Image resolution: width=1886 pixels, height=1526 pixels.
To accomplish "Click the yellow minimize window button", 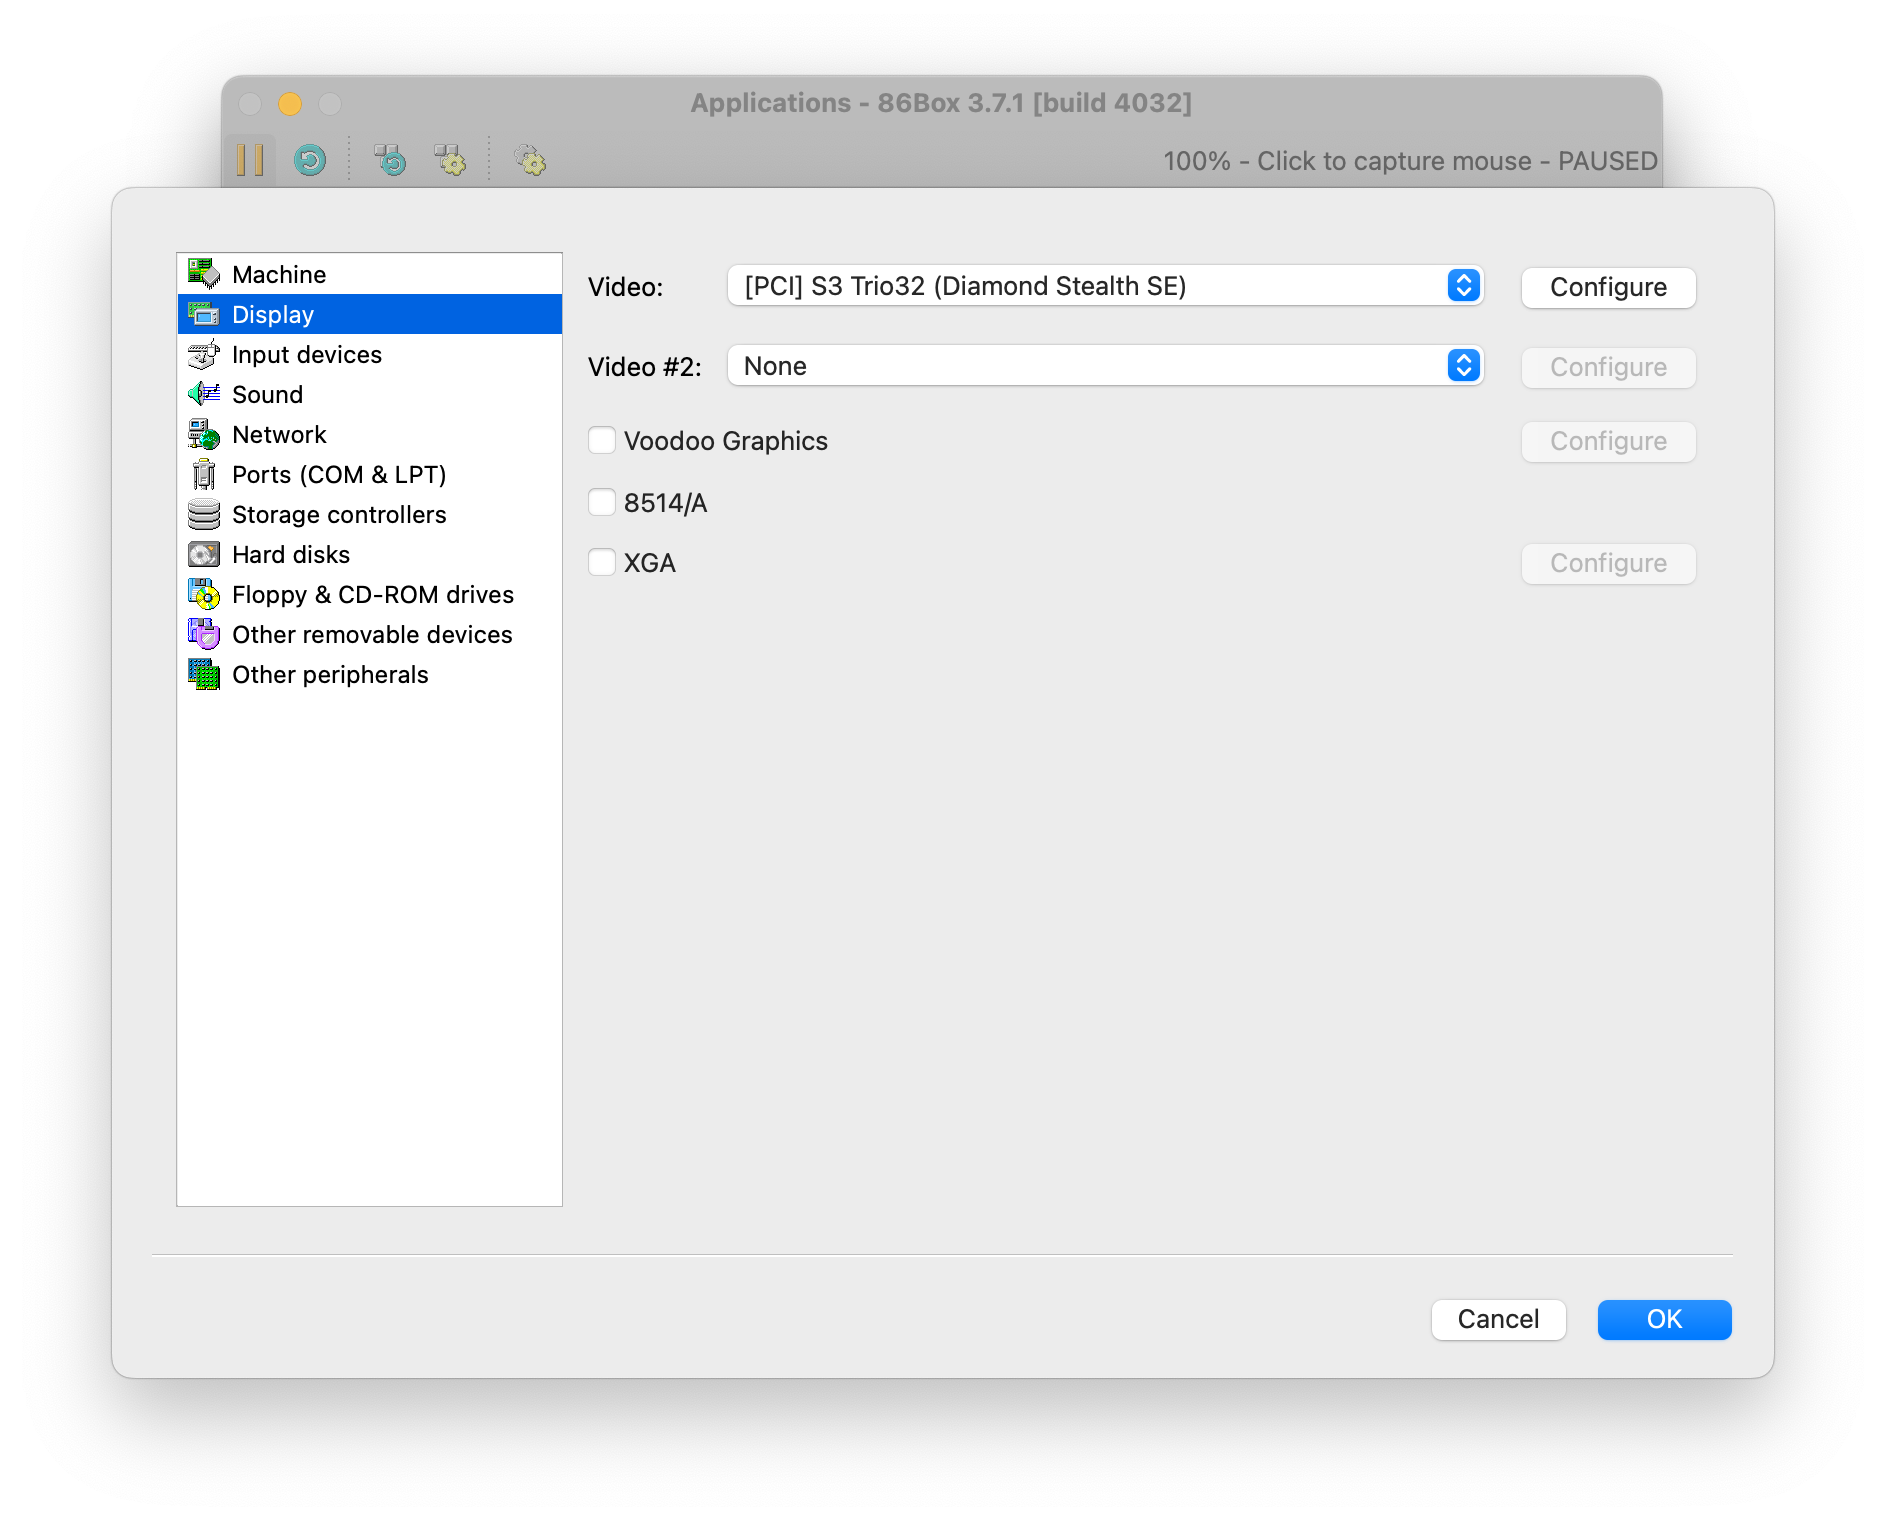I will tap(290, 104).
